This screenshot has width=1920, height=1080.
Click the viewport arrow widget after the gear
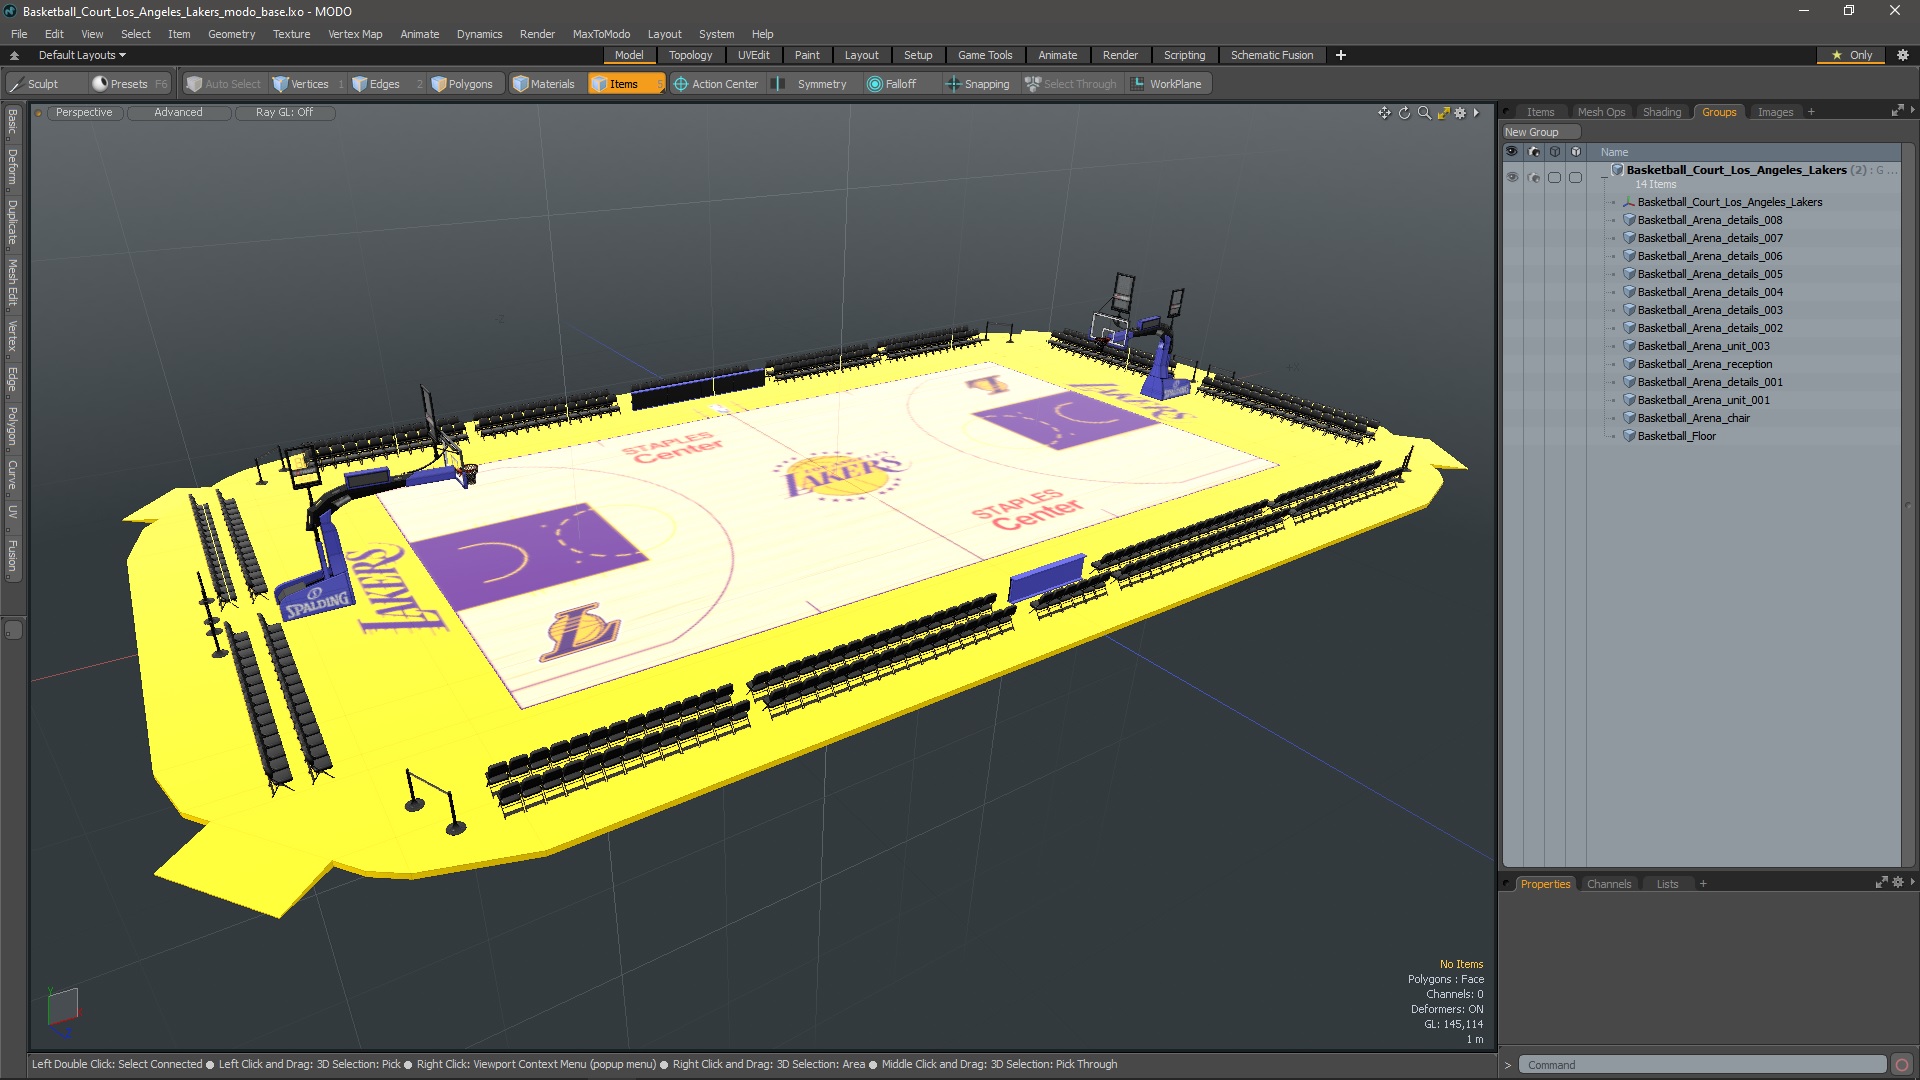pyautogui.click(x=1476, y=113)
